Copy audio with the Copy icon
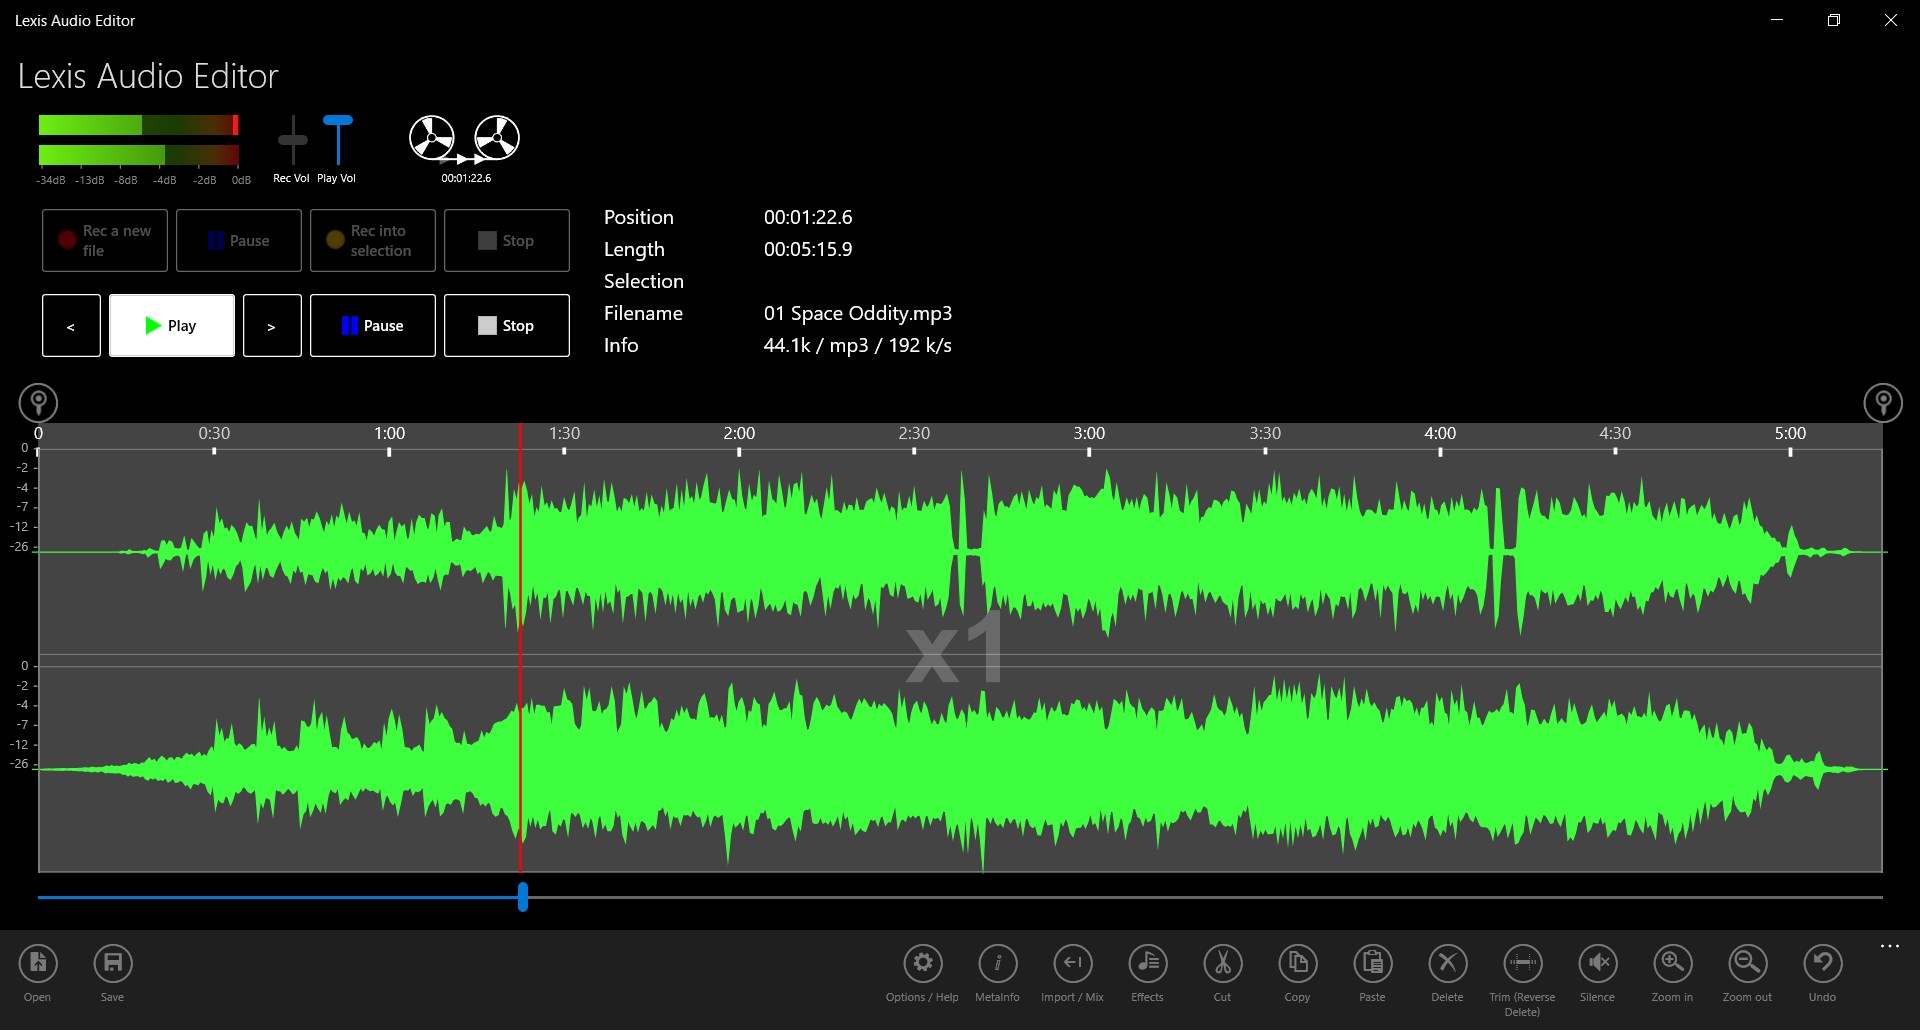1920x1030 pixels. point(1296,970)
